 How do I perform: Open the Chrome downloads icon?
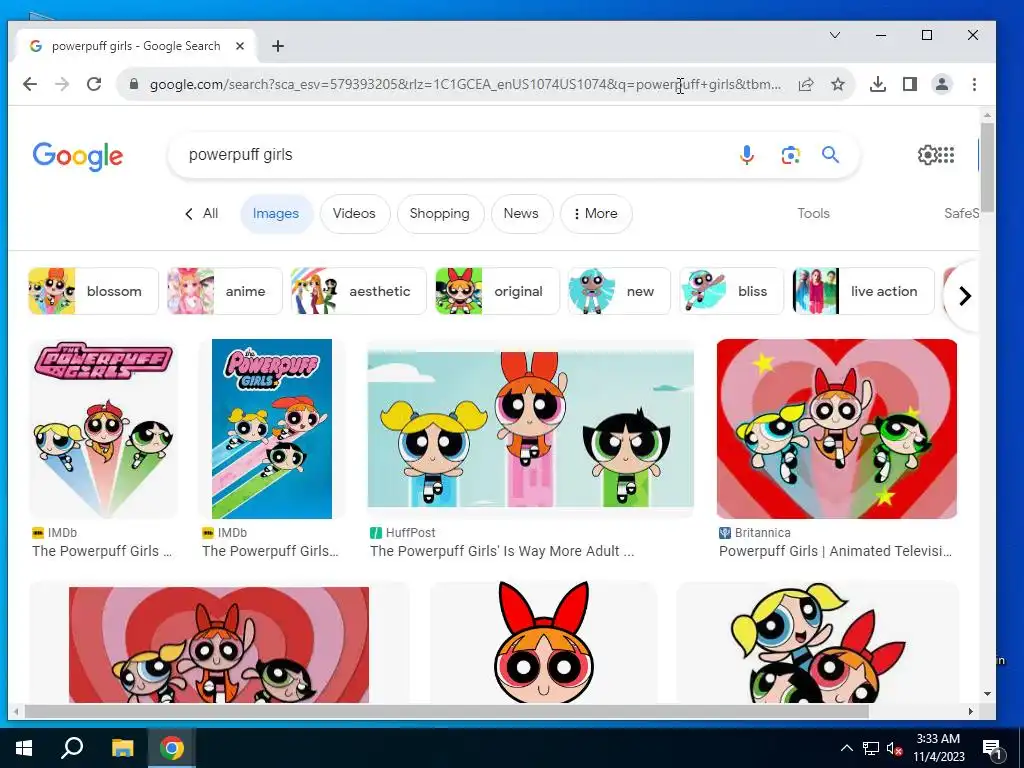point(878,84)
